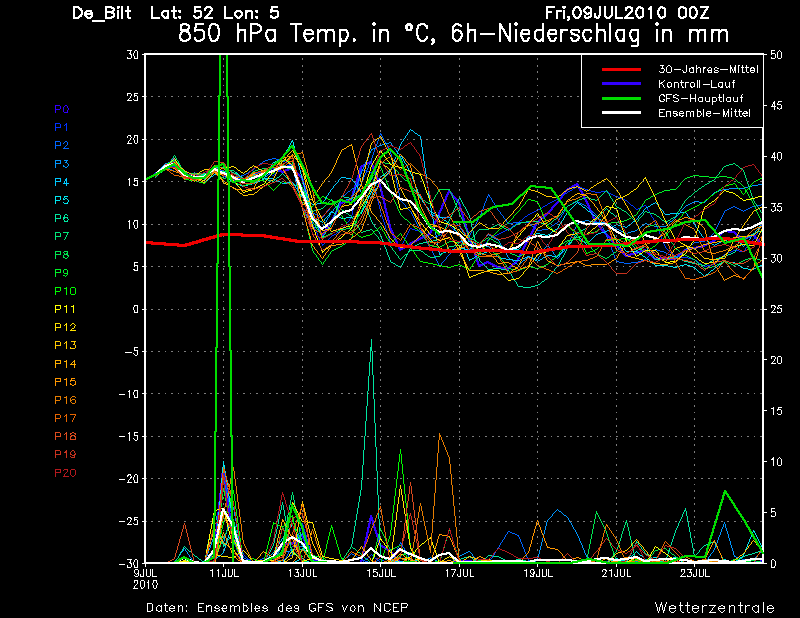The width and height of the screenshot is (800, 618).
Task: Click the P0 ensemble member label
Action: [x=62, y=109]
